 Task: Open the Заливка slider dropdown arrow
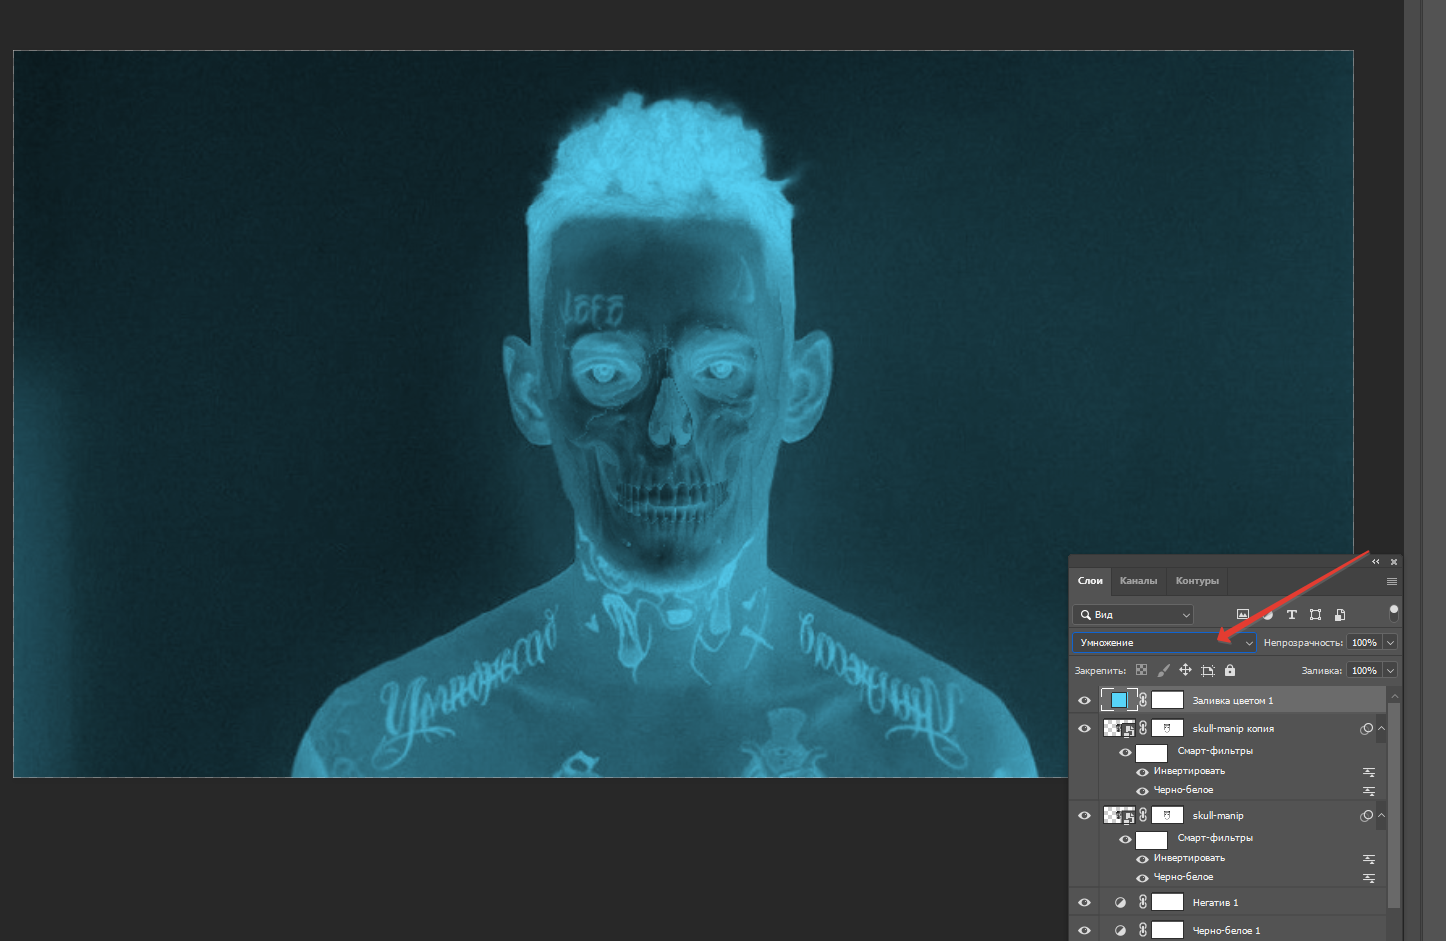1390,670
